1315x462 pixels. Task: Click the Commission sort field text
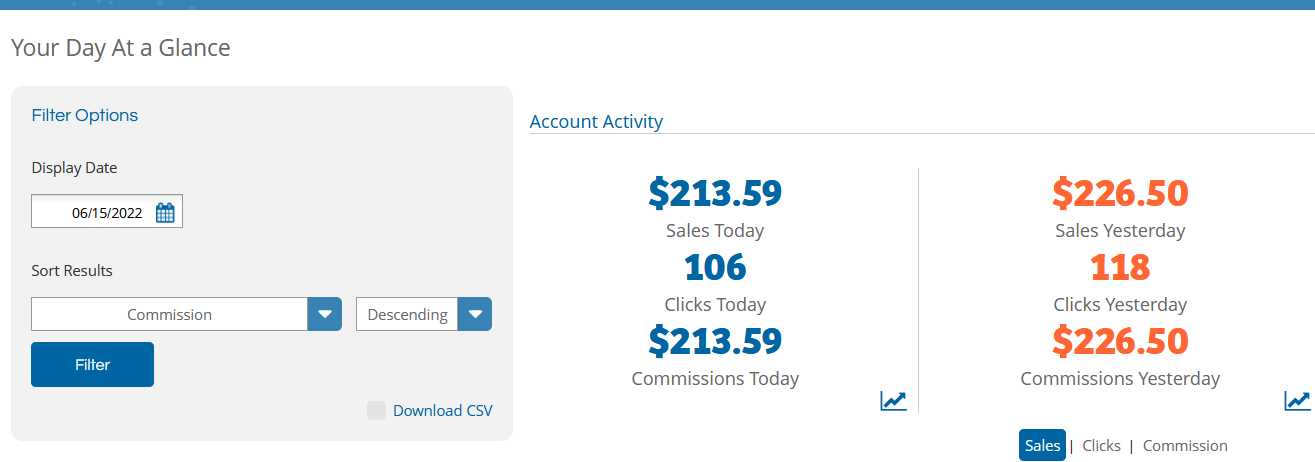pos(169,314)
